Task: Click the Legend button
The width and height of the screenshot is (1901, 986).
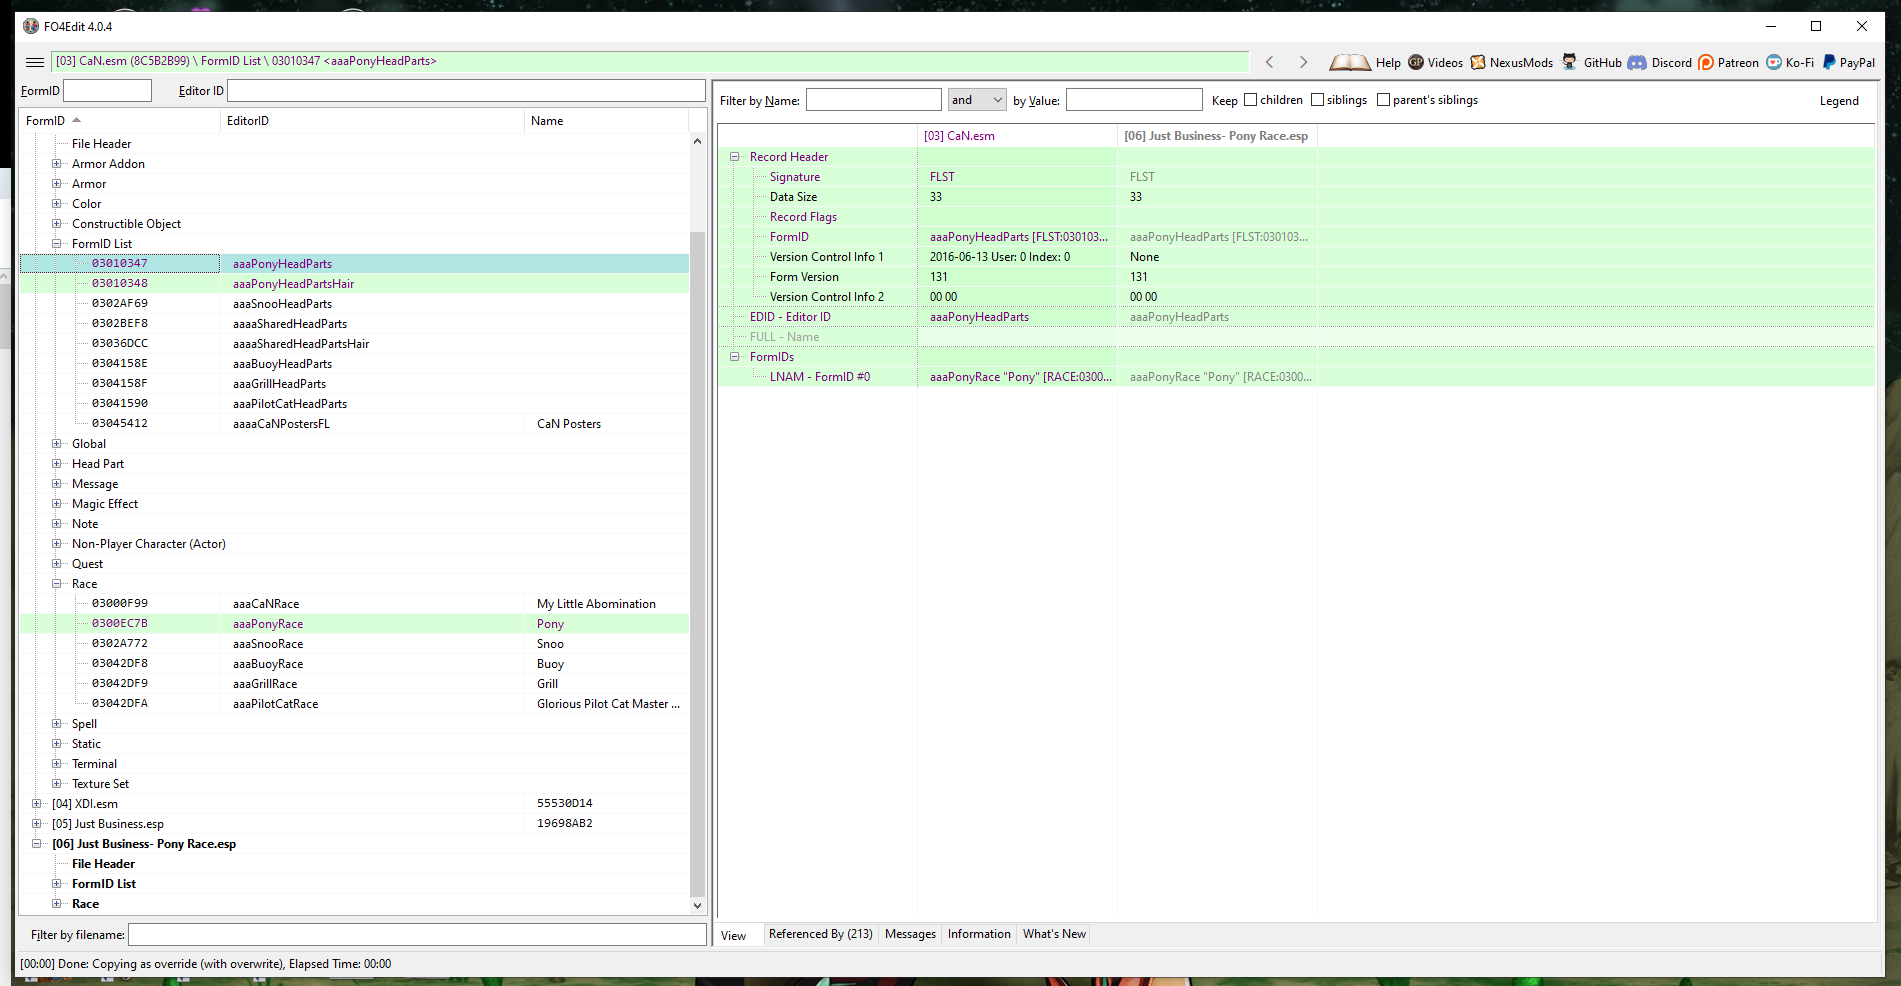Action: [x=1839, y=101]
